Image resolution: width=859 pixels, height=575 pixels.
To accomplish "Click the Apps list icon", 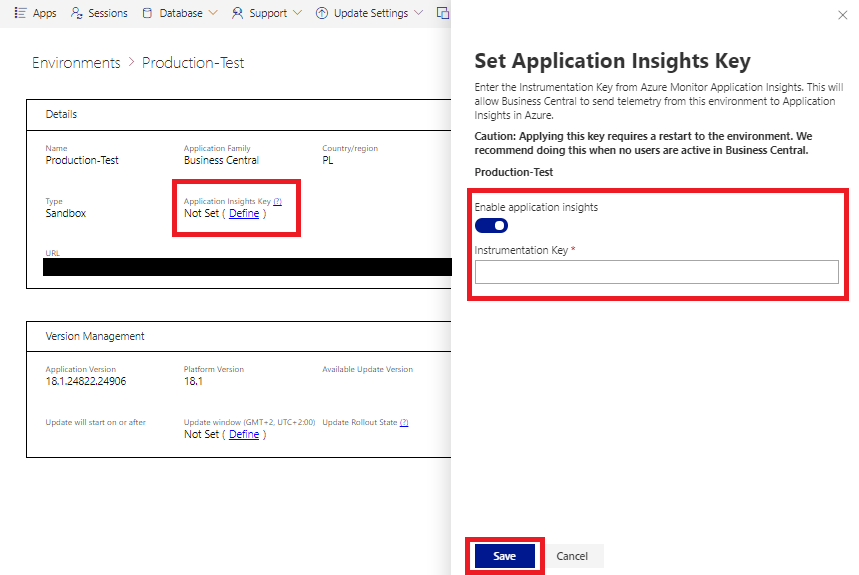I will (20, 13).
